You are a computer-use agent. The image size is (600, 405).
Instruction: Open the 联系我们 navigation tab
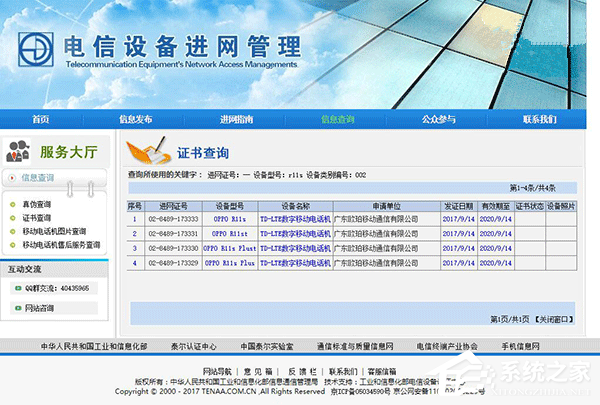point(540,119)
